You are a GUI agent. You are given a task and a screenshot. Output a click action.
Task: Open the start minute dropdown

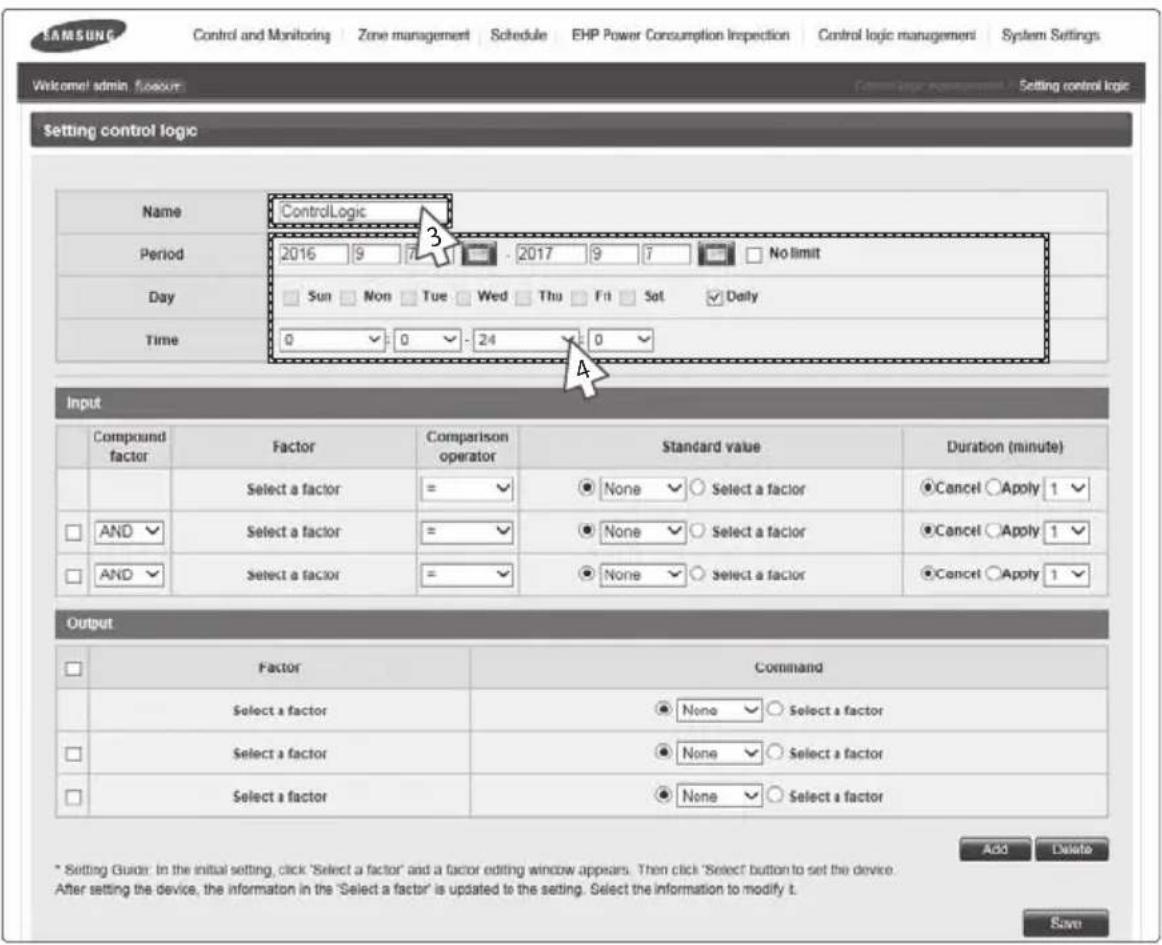(428, 340)
